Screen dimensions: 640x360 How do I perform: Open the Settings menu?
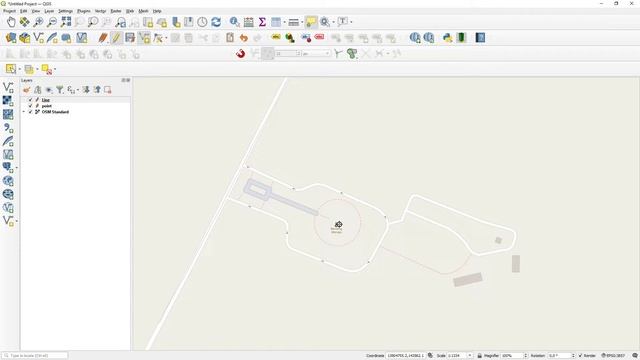coord(65,11)
